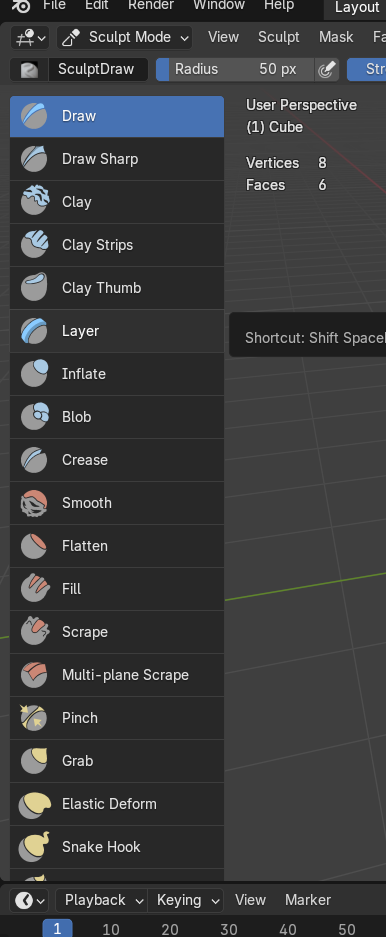Choose the Inflate sculpt tool
Screen dimensions: 386x937
point(117,374)
